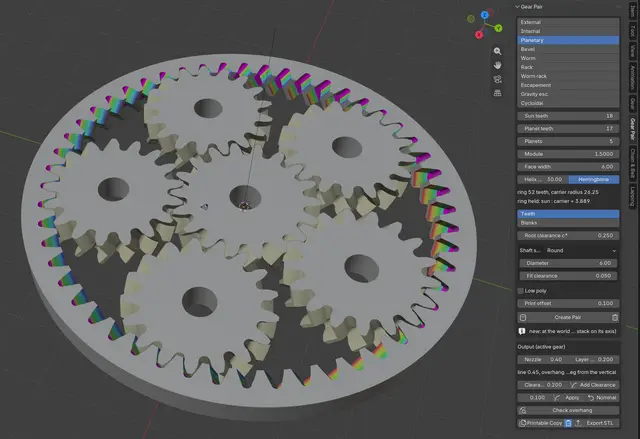The height and width of the screenshot is (439, 640).
Task: Click the info speech-bubble icon below Create Pair
Action: [522, 331]
